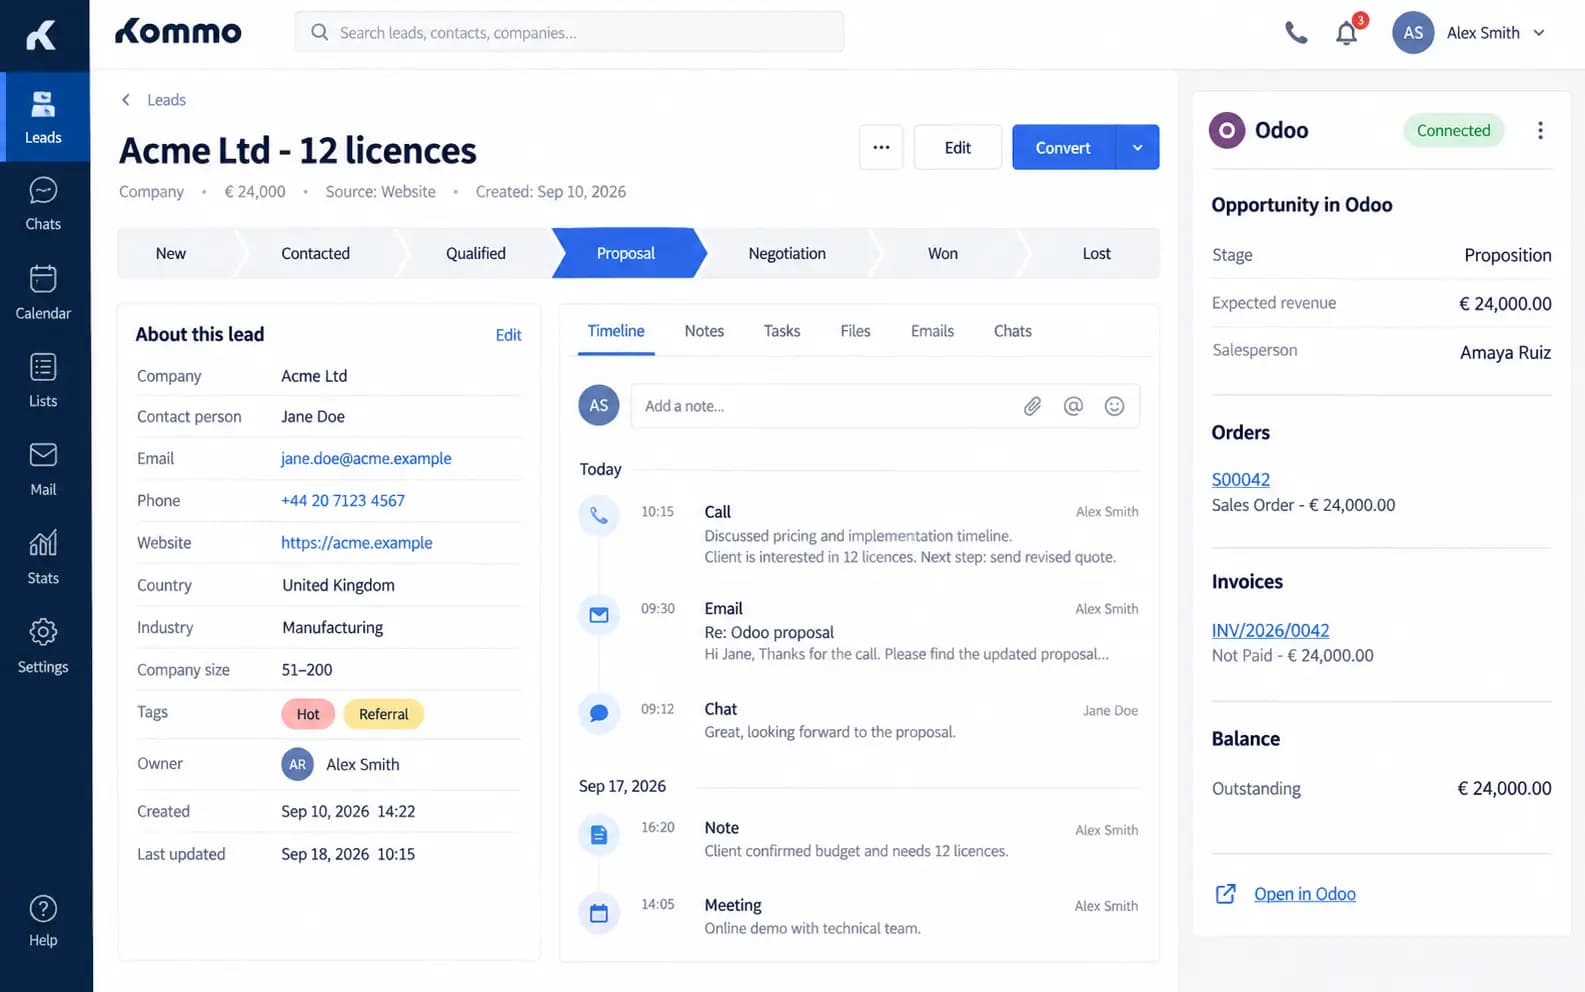Open Settings gear in sidebar

pos(44,646)
